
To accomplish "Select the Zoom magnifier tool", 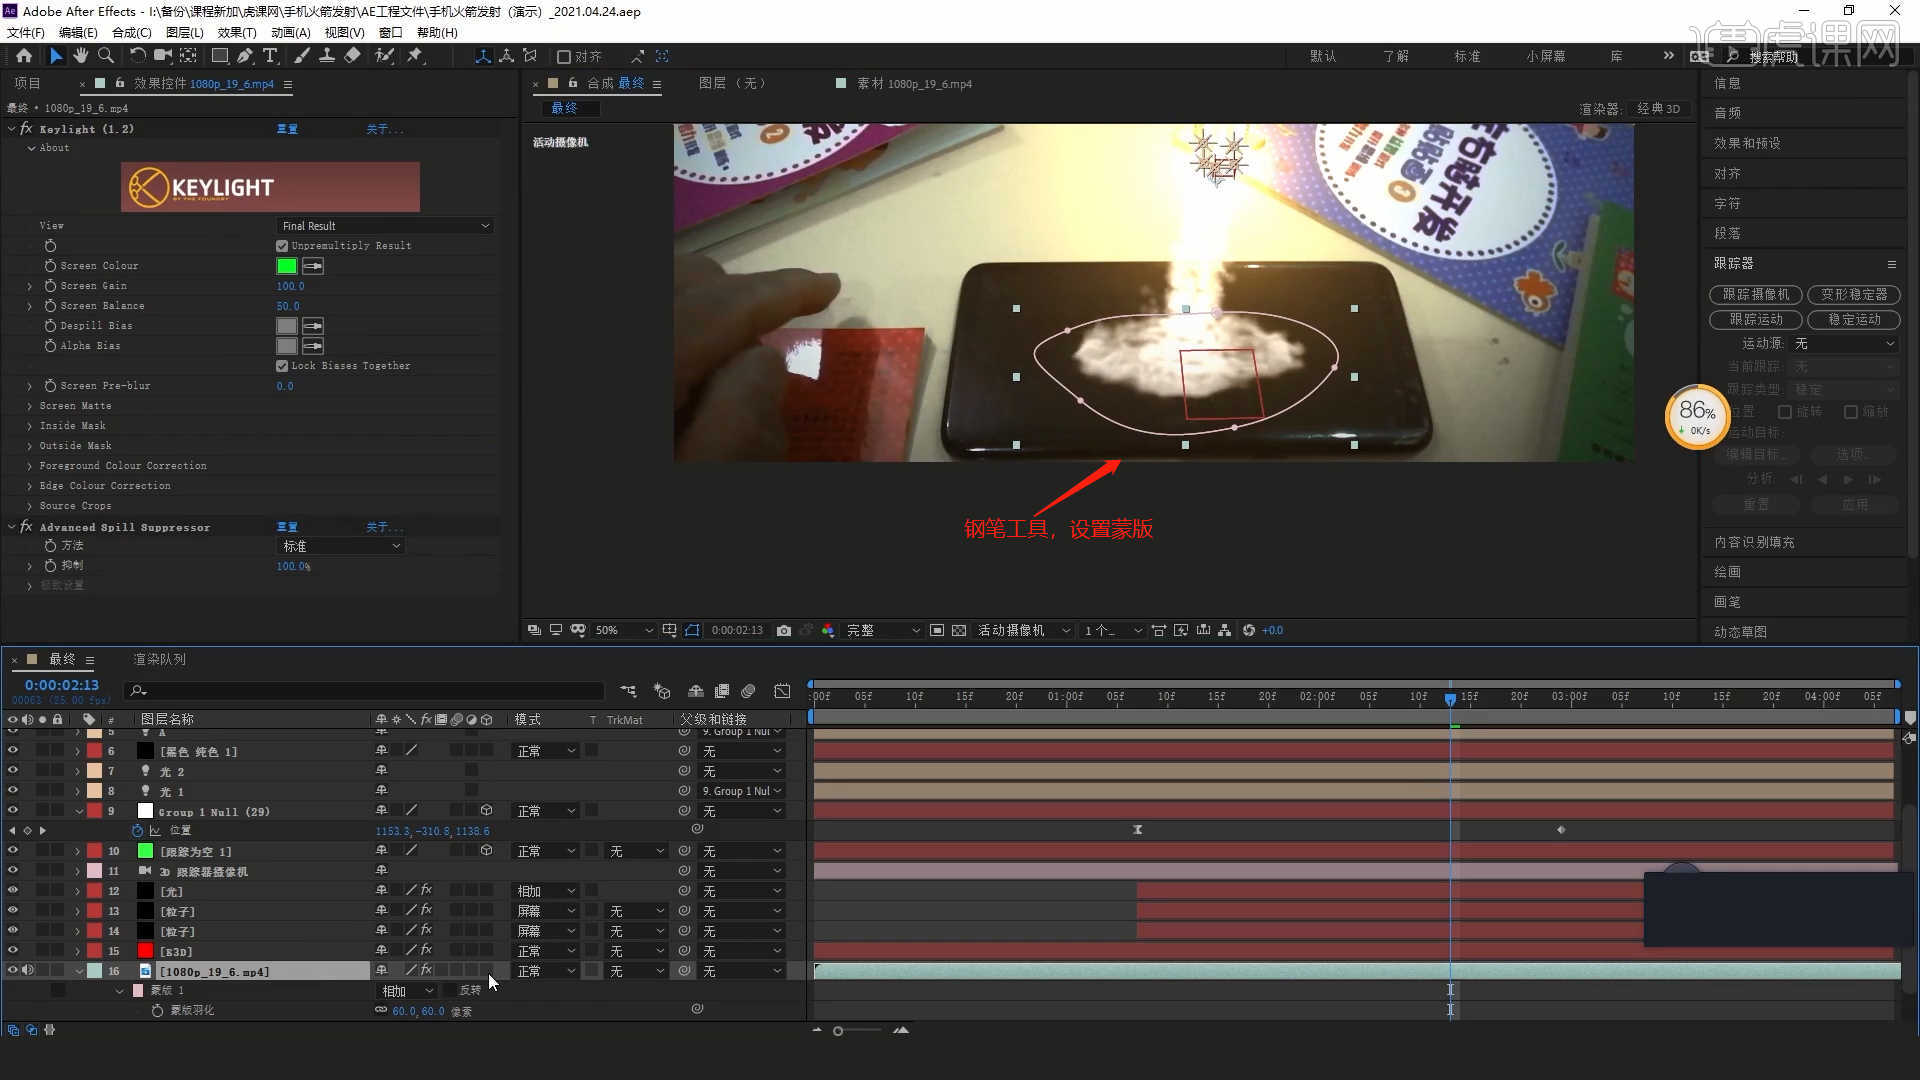I will coord(106,56).
